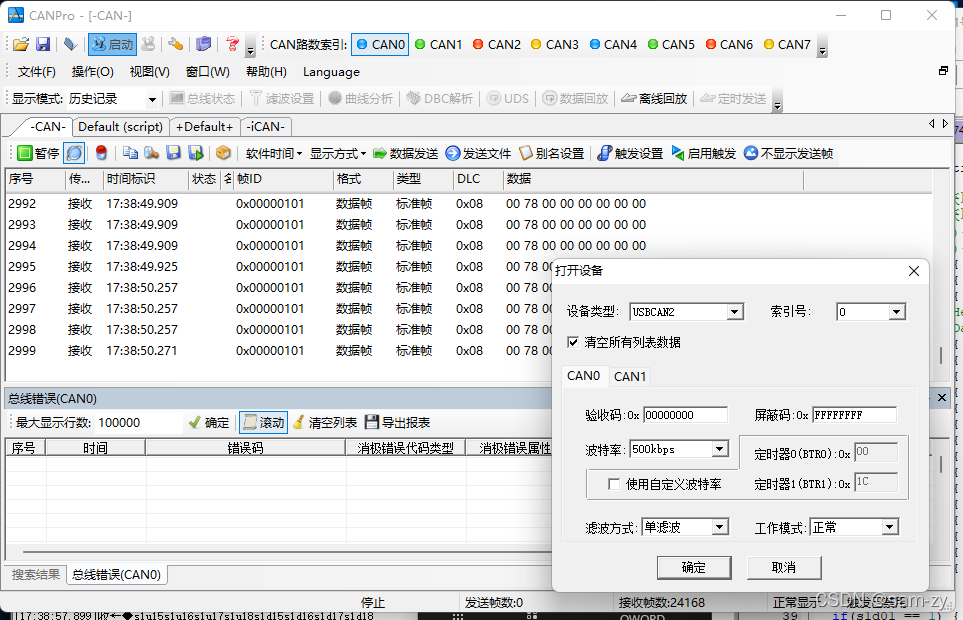Close the 总线错误 panel

[x=942, y=398]
